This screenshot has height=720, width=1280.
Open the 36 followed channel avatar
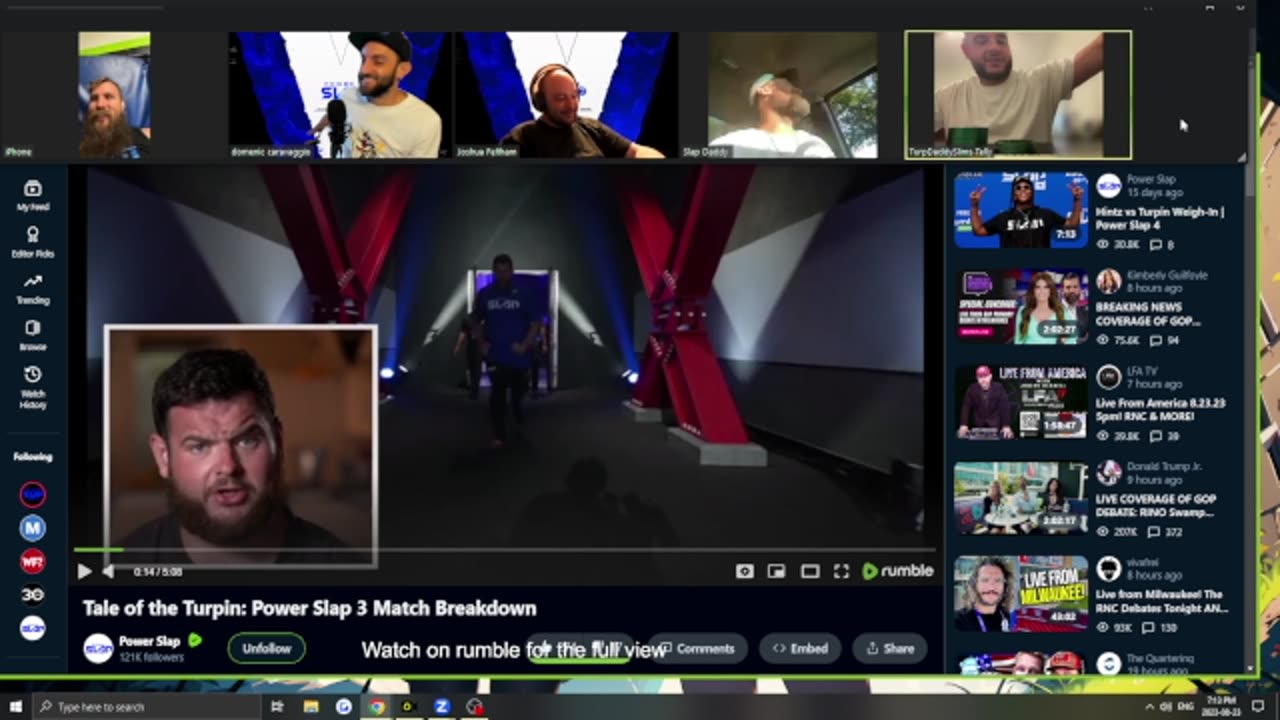(x=33, y=595)
